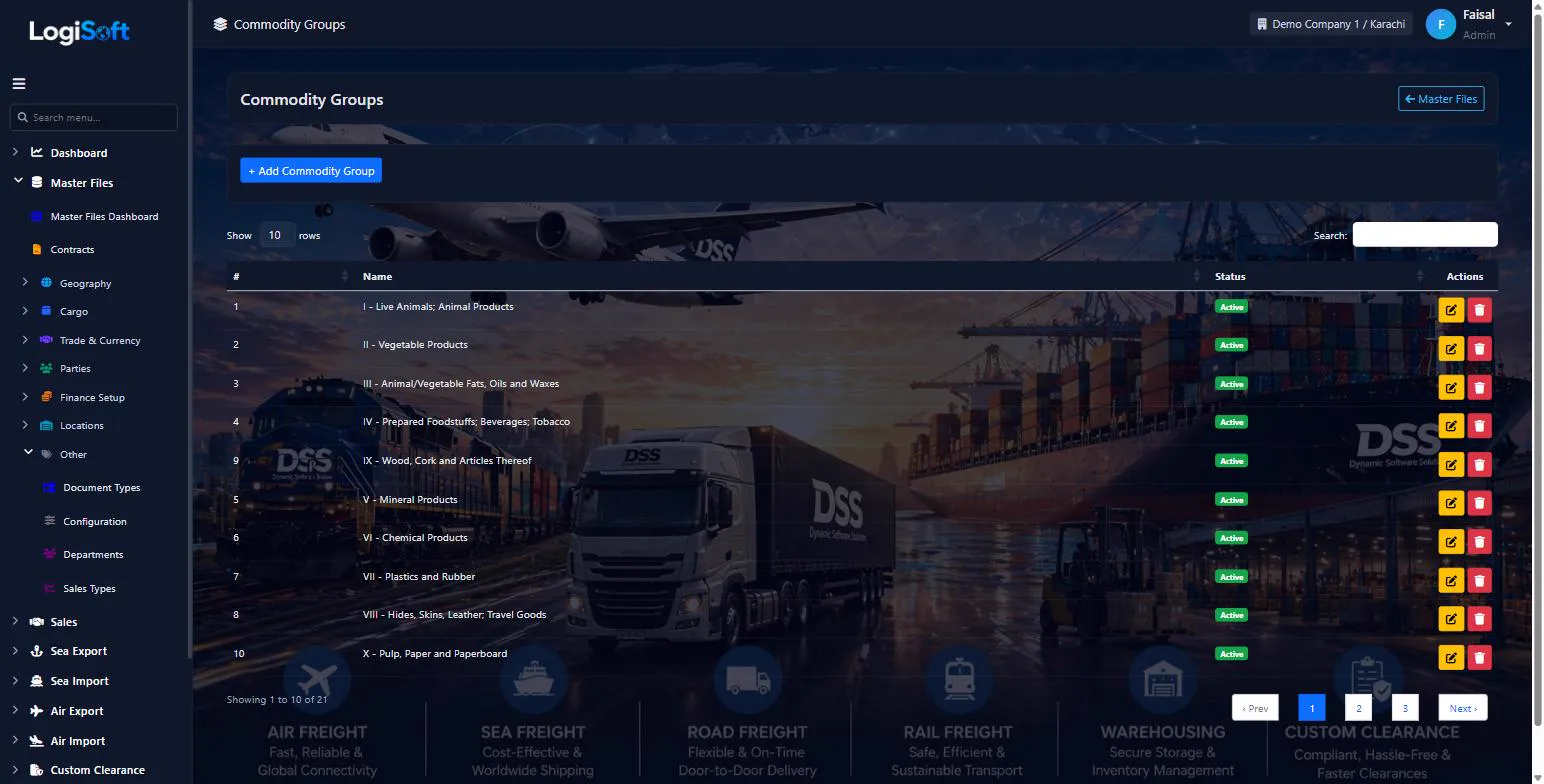The width and height of the screenshot is (1544, 784).
Task: Edit the Live Animals commodity group
Action: tap(1451, 309)
